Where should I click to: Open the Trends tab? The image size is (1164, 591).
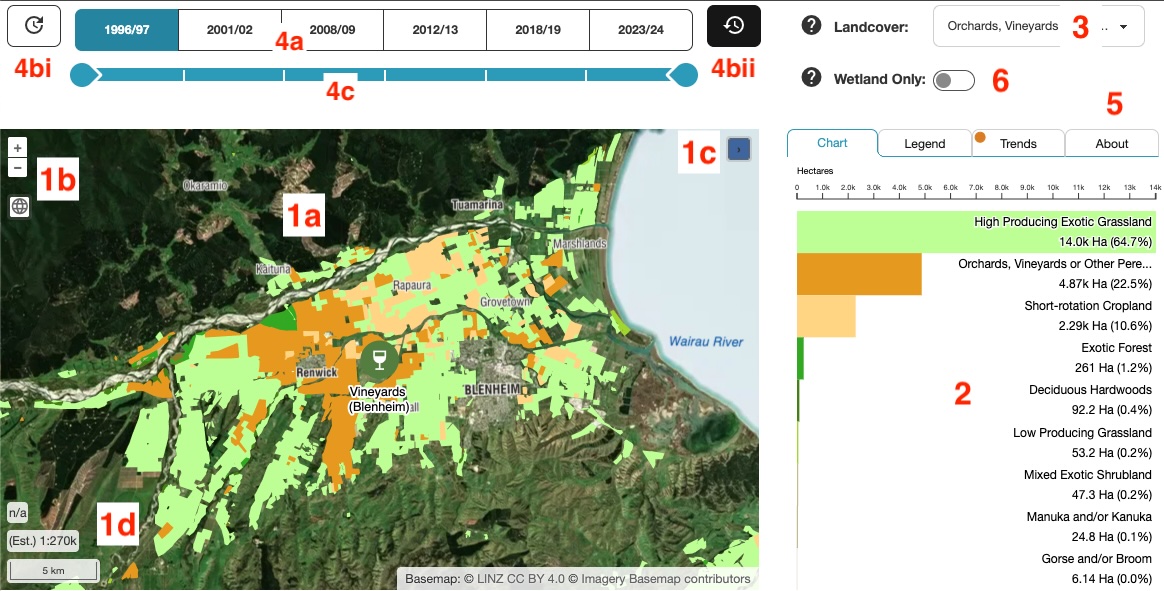pos(1018,144)
